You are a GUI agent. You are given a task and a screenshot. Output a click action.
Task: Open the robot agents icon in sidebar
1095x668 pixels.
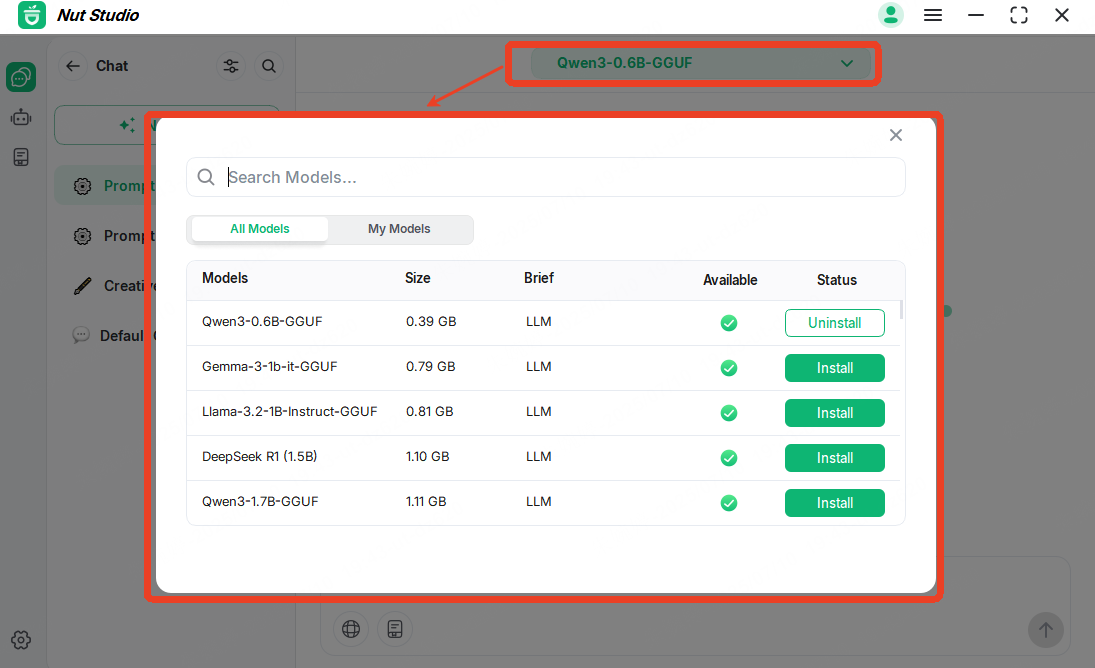tap(21, 117)
